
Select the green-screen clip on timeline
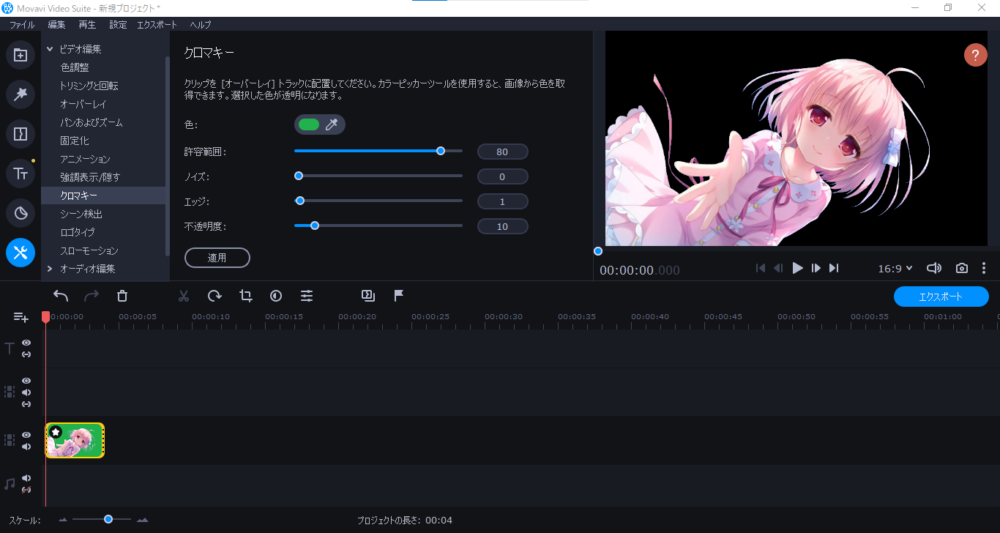75,441
